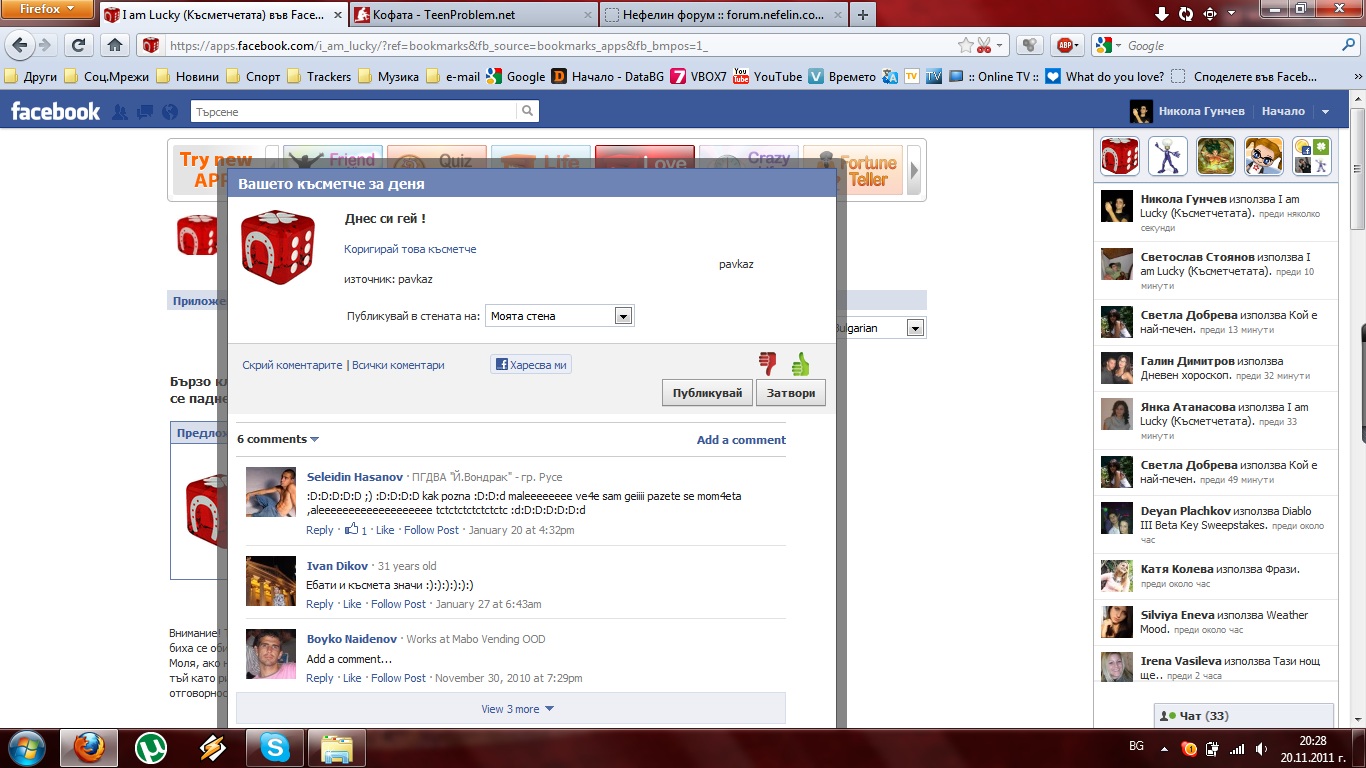This screenshot has width=1366, height=768.
Task: Open the Facebook account arrow menu
Action: coord(1326,112)
